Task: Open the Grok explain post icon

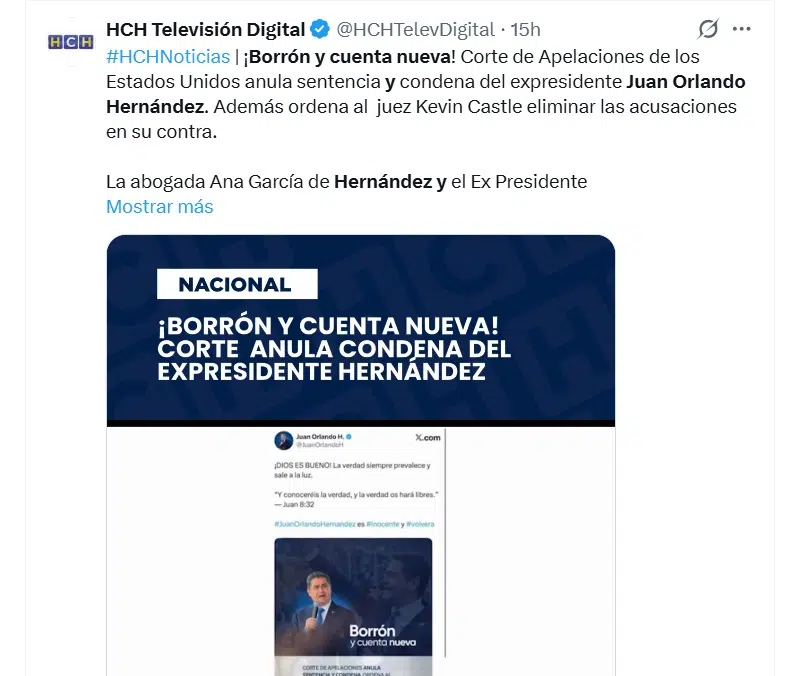Action: 708,29
